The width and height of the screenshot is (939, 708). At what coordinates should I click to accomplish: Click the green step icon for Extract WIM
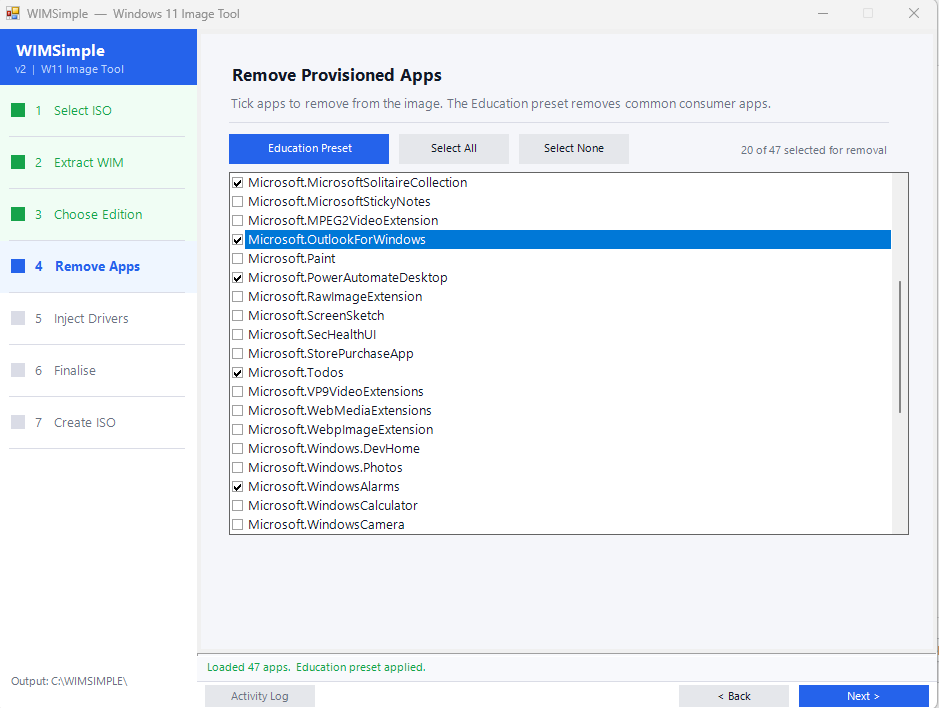click(18, 163)
